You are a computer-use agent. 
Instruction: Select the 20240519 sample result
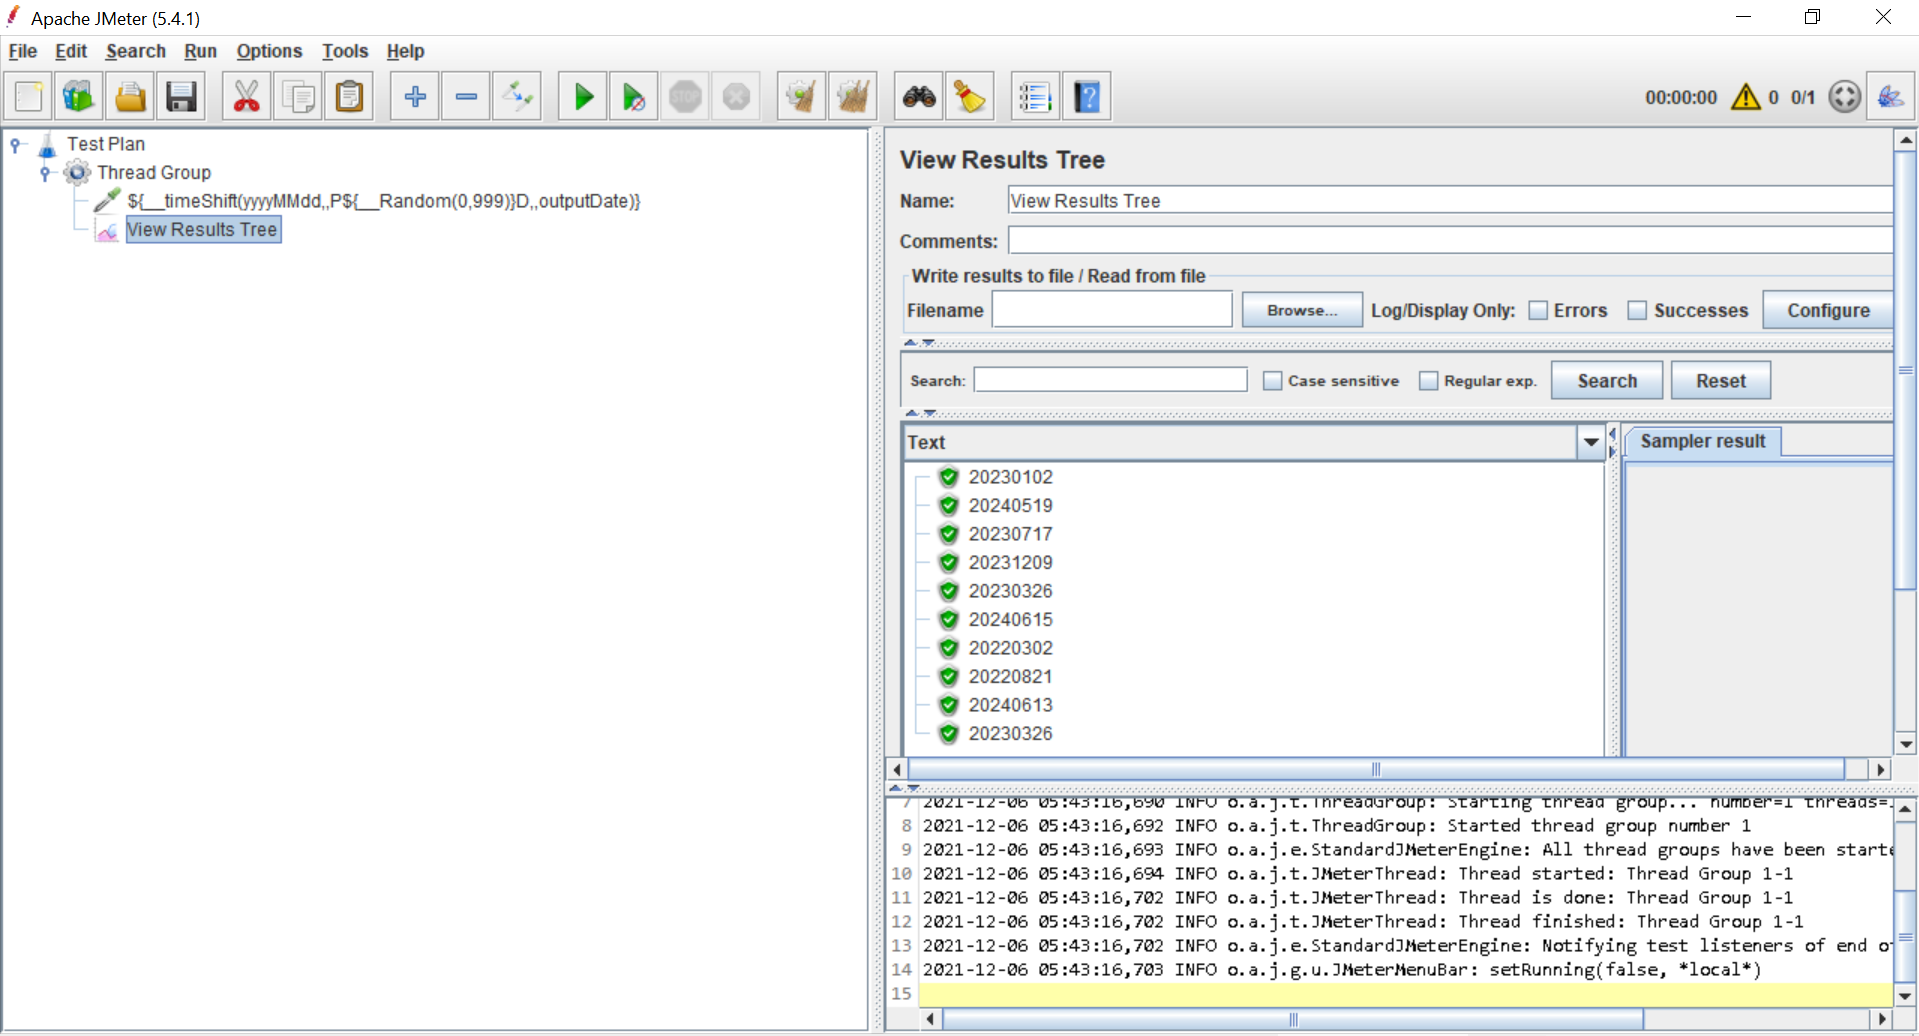pyautogui.click(x=1010, y=506)
